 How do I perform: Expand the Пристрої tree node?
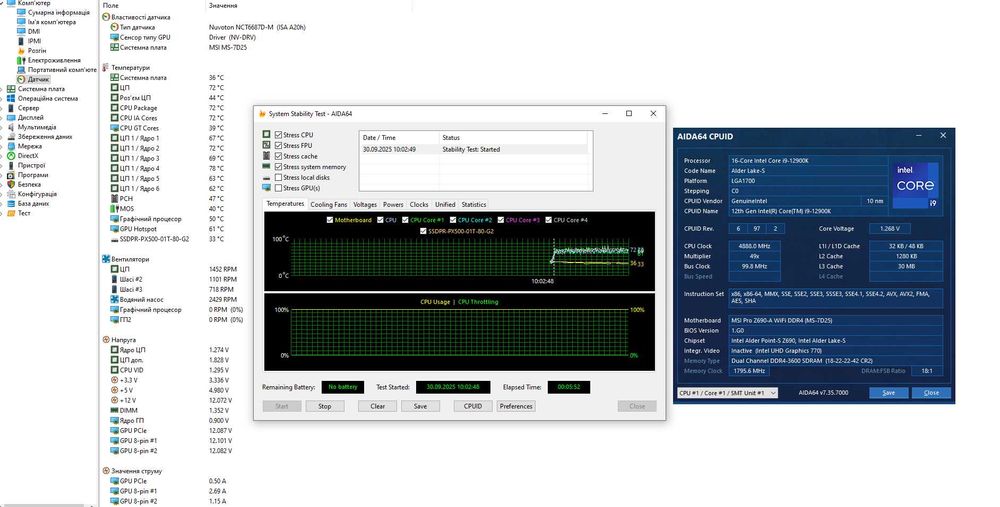pos(2,166)
